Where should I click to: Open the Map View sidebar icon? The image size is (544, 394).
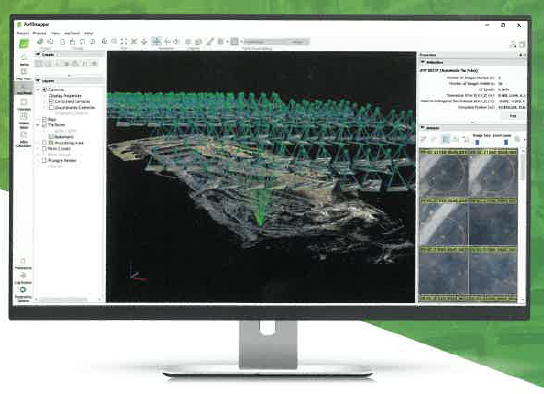(x=24, y=74)
